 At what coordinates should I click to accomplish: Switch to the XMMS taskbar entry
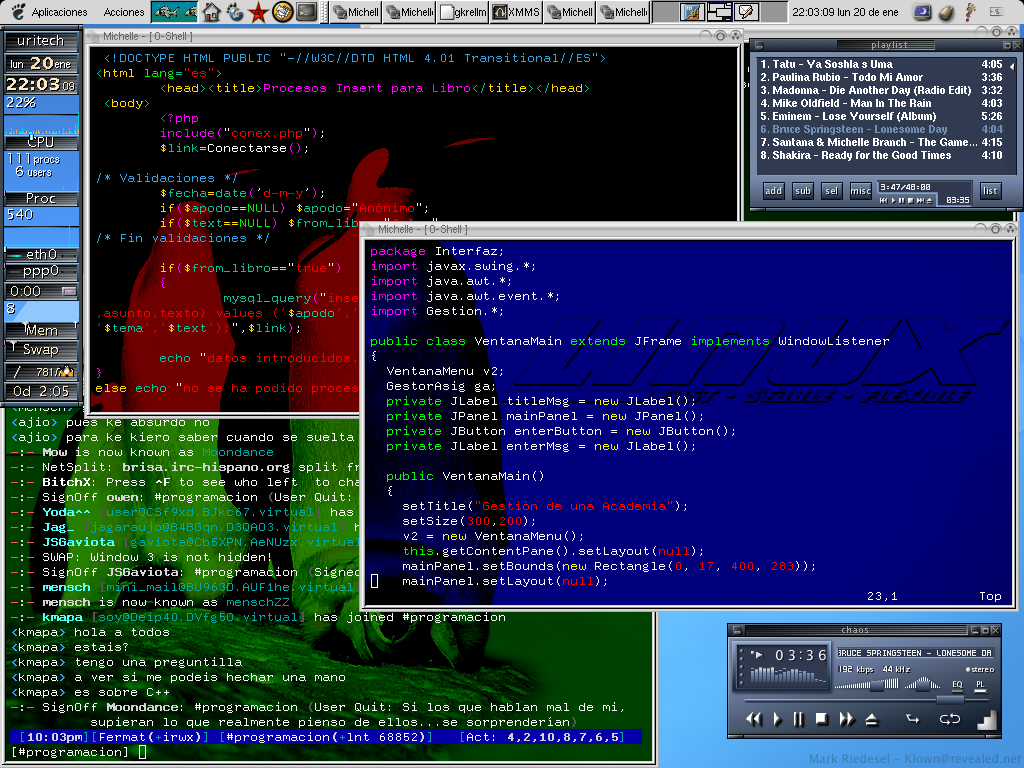click(516, 12)
